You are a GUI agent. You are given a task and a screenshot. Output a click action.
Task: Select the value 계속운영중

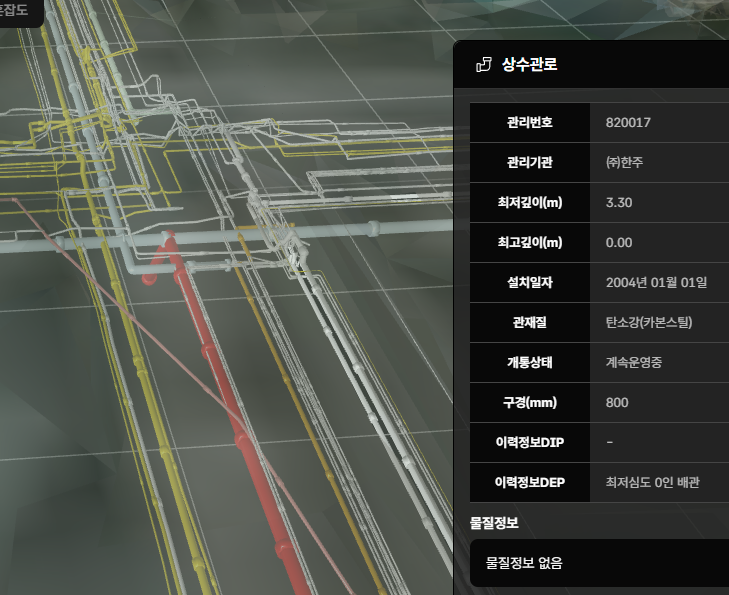click(x=634, y=362)
